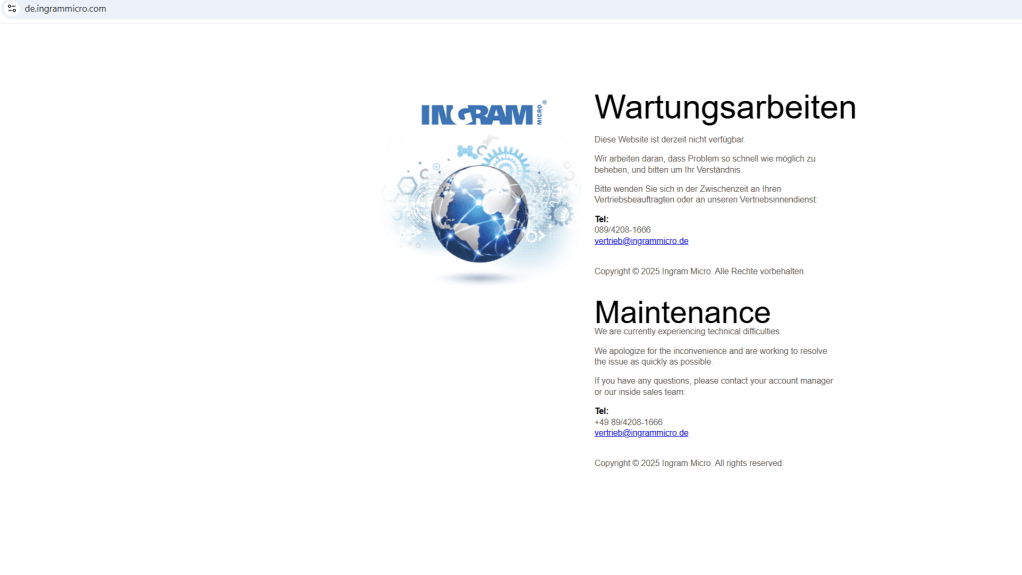Open the email link under Wartungsarbeiten section
The image size is (1022, 575).
(x=641, y=241)
